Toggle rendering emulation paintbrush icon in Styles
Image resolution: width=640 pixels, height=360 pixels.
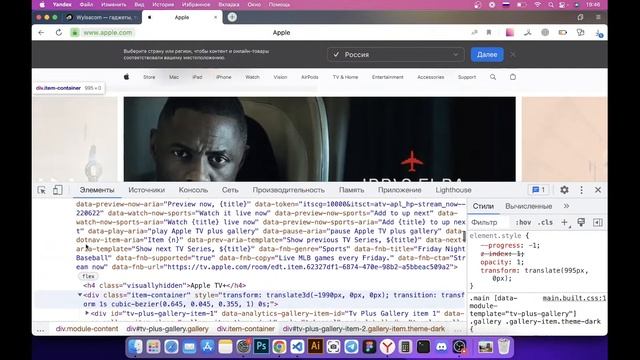click(581, 222)
